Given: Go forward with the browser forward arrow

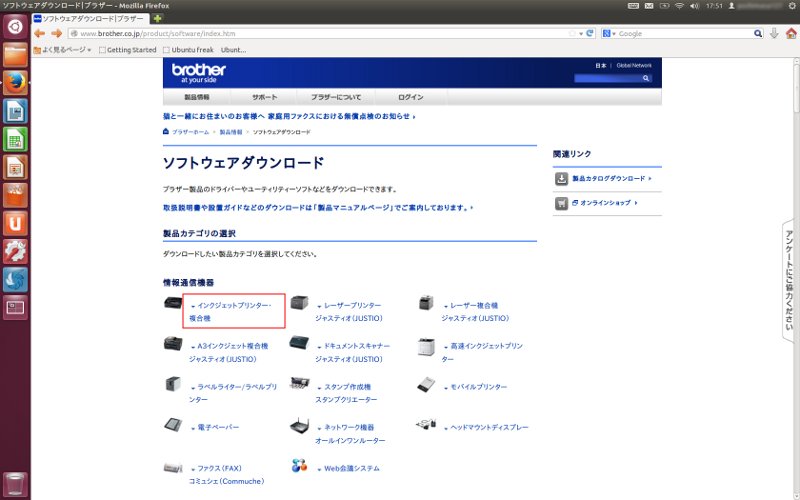Looking at the screenshot, I should pyautogui.click(x=57, y=33).
